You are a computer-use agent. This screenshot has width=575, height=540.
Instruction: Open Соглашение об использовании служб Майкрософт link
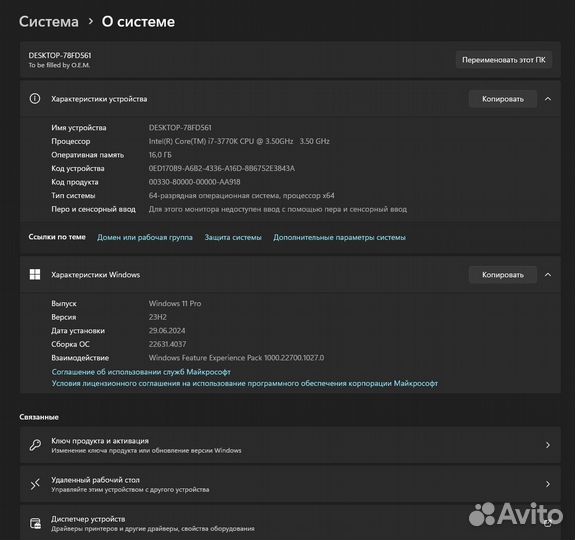(141, 372)
